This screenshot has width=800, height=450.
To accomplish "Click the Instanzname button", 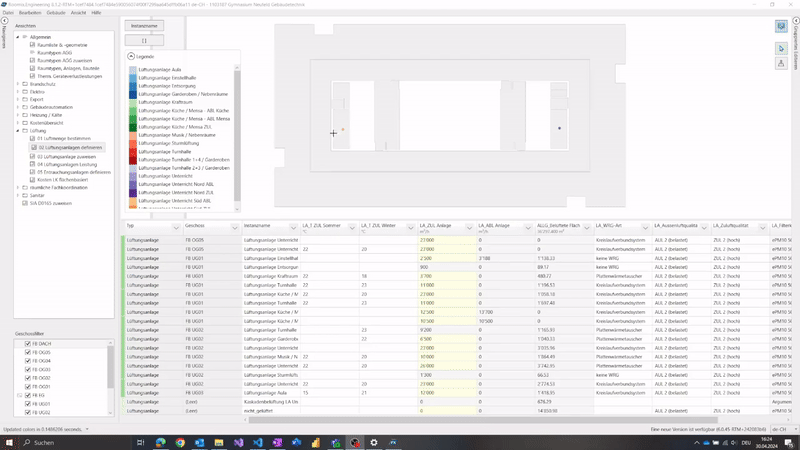I will [146, 25].
